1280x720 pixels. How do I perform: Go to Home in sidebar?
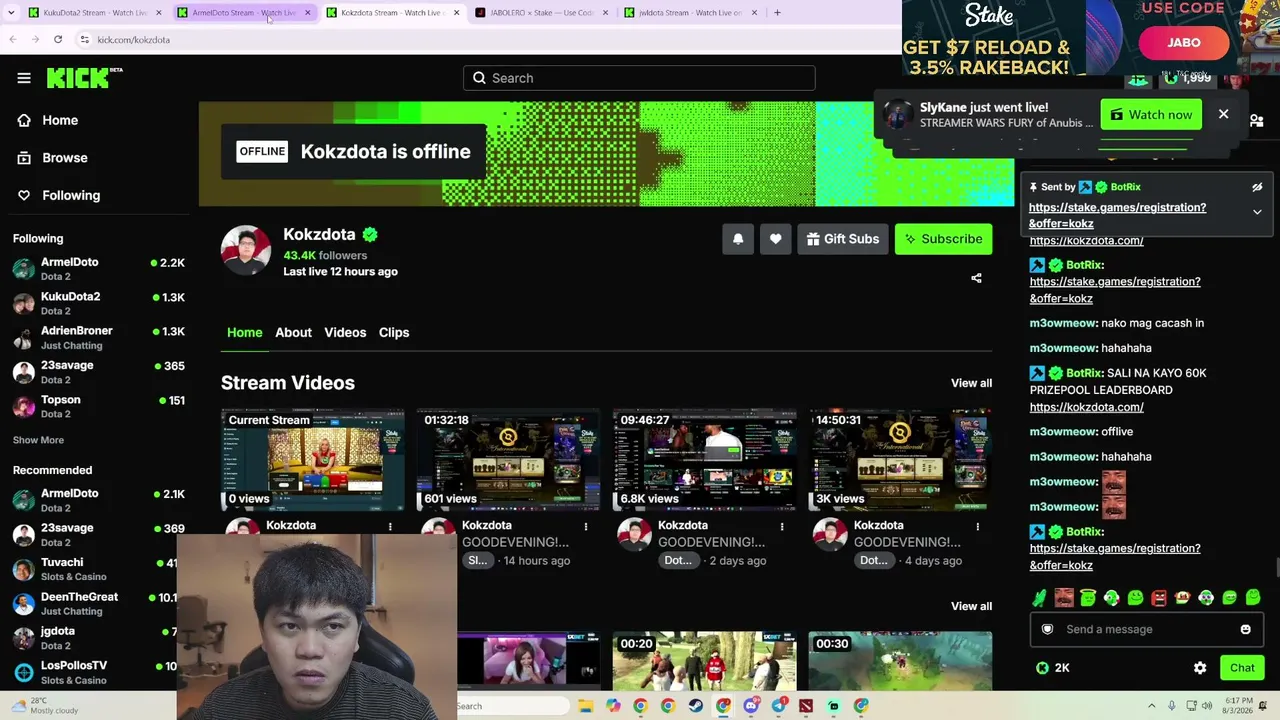[x=60, y=120]
